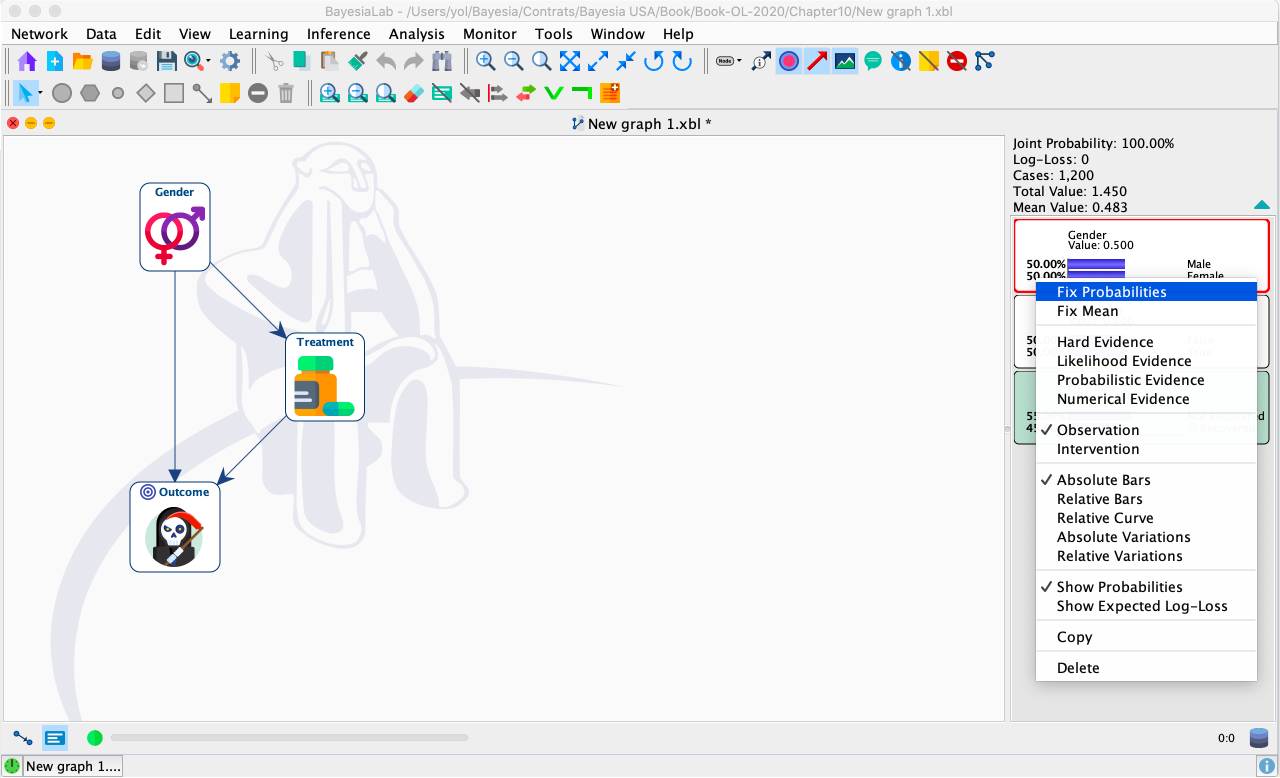
Task: Click the Zoom In magnifier in top toolbar
Action: point(486,61)
